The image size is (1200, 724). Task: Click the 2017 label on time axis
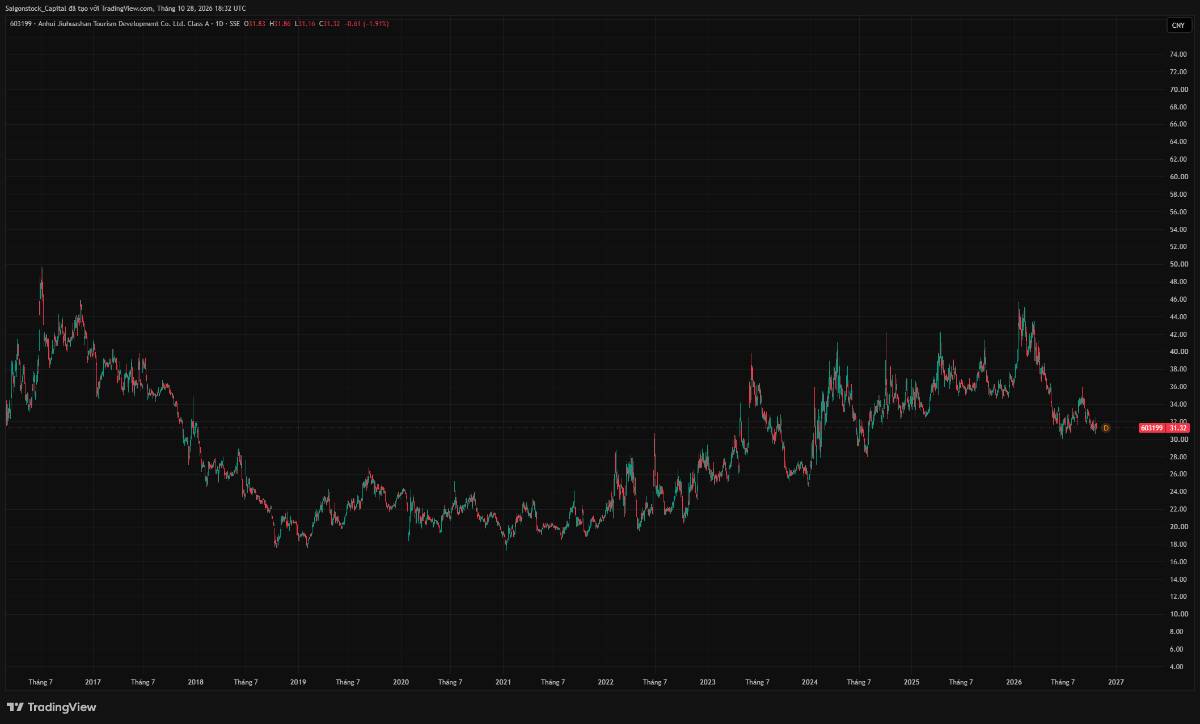(93, 682)
